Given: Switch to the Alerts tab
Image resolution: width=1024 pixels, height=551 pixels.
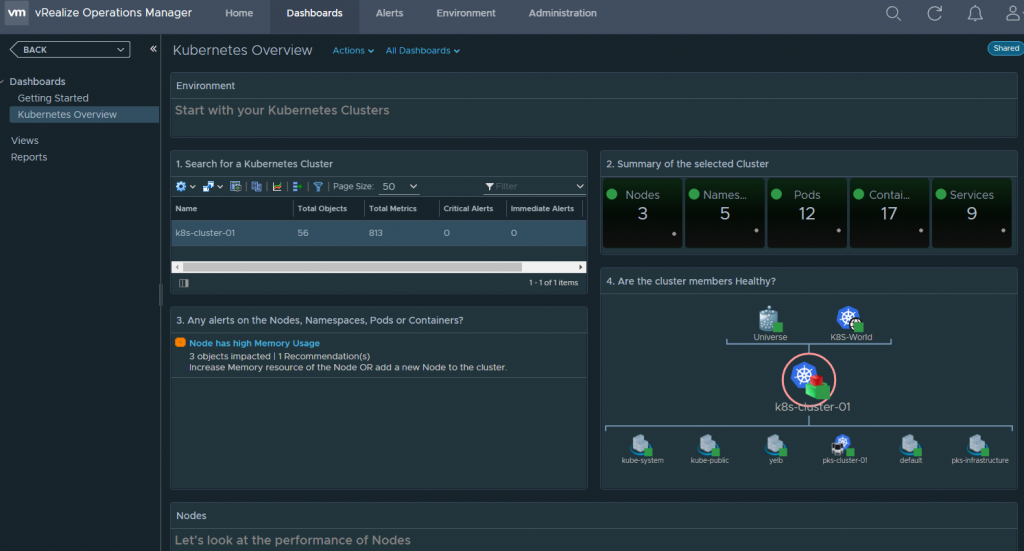Looking at the screenshot, I should (x=389, y=13).
